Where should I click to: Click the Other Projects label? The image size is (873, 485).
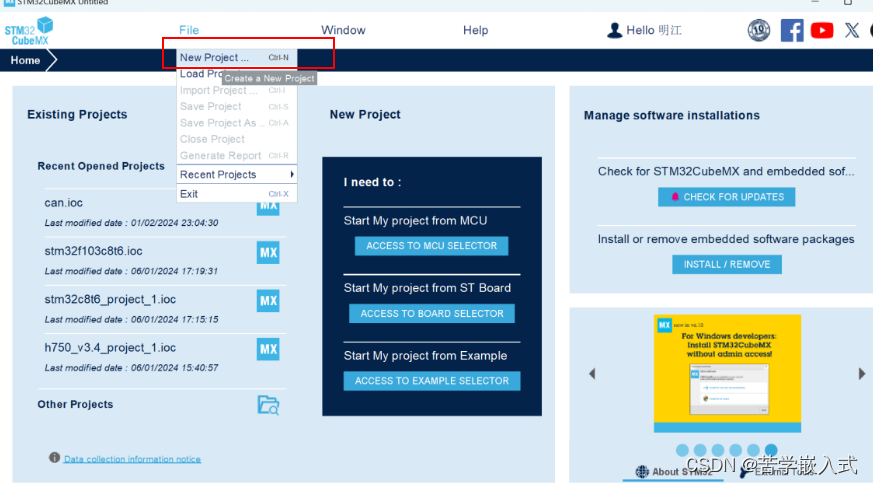tap(75, 404)
